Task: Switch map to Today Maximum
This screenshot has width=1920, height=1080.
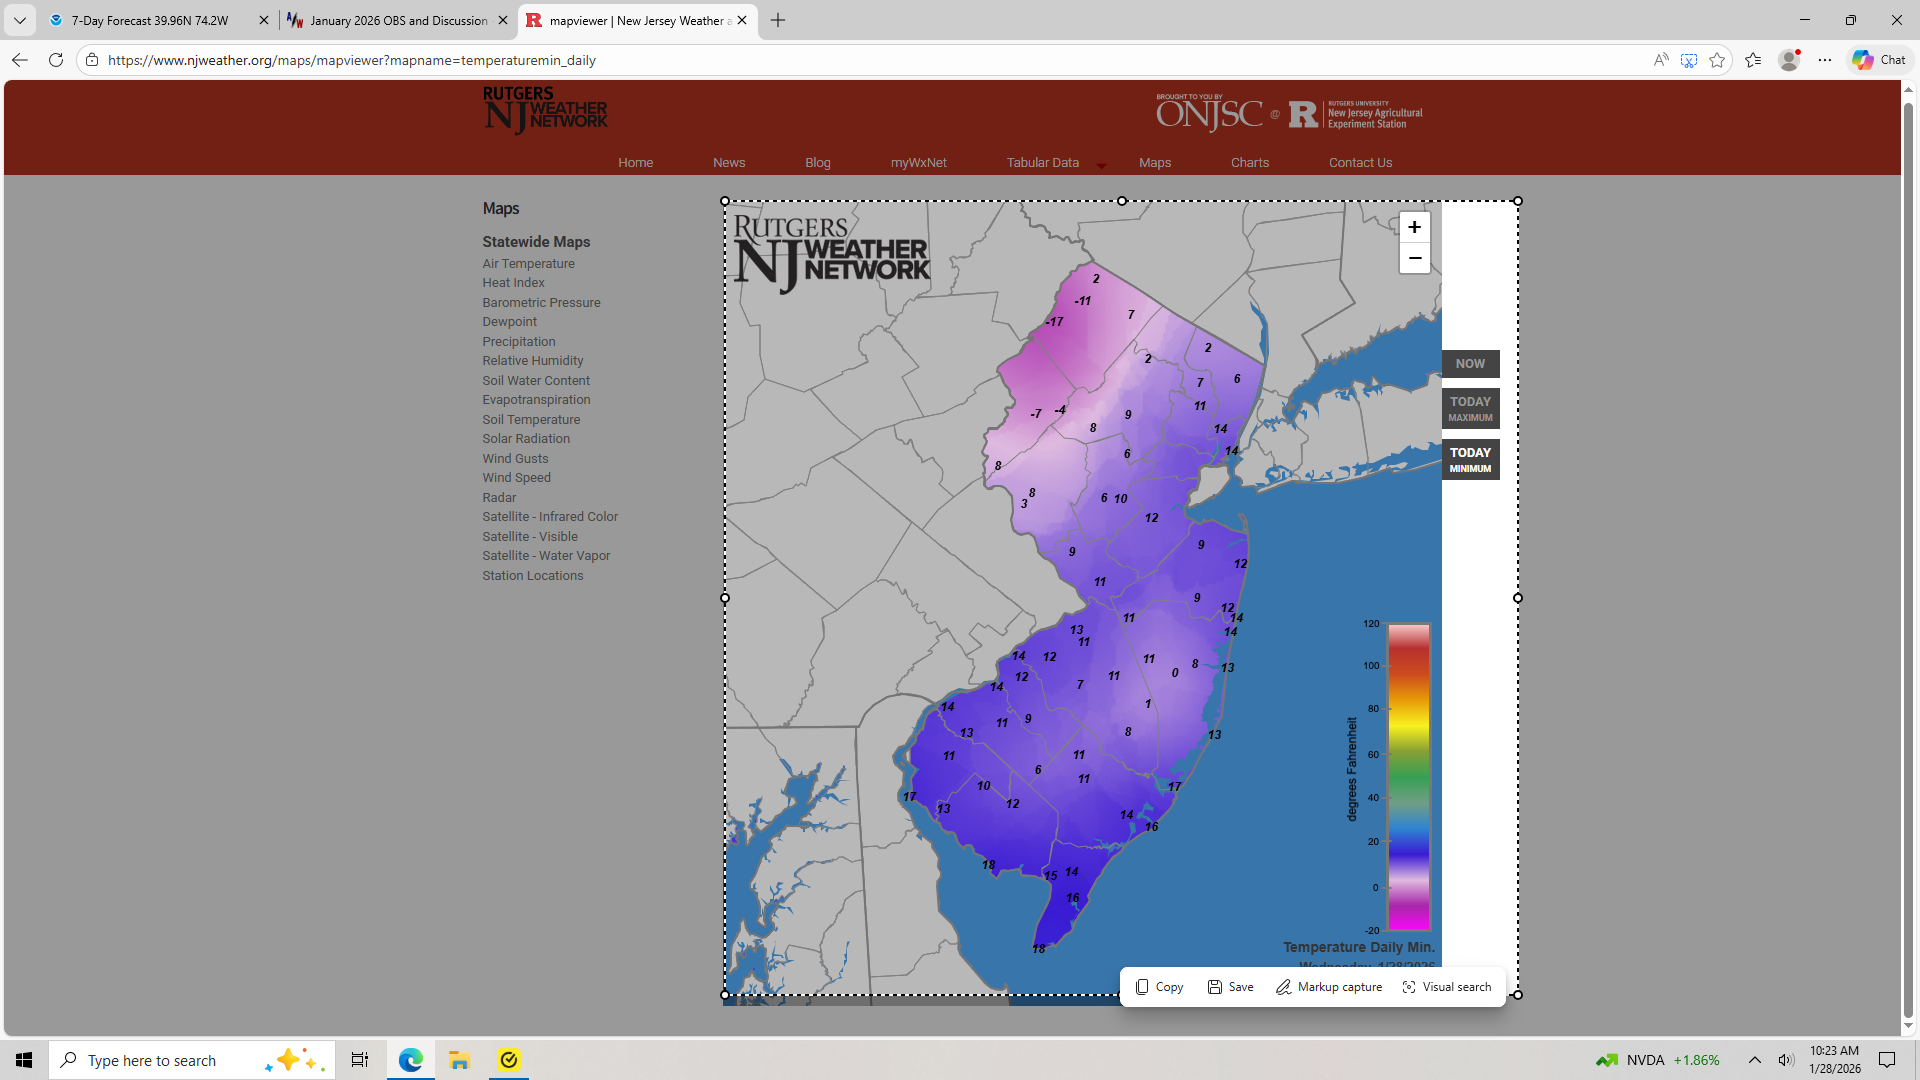Action: point(1470,408)
